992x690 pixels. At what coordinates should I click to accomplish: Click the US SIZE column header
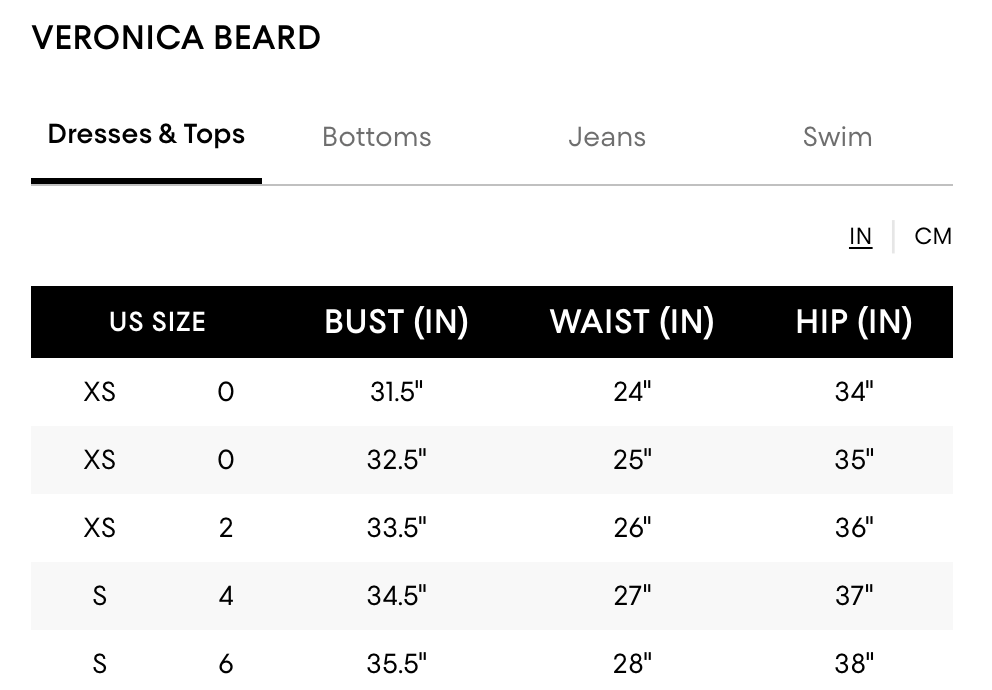(x=158, y=322)
